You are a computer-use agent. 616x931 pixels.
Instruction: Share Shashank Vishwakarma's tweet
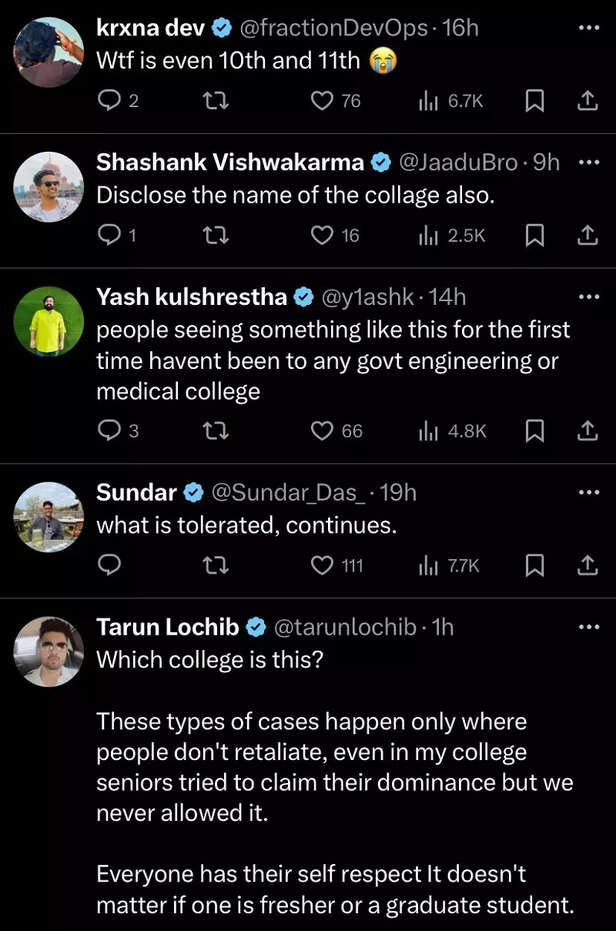(x=586, y=235)
